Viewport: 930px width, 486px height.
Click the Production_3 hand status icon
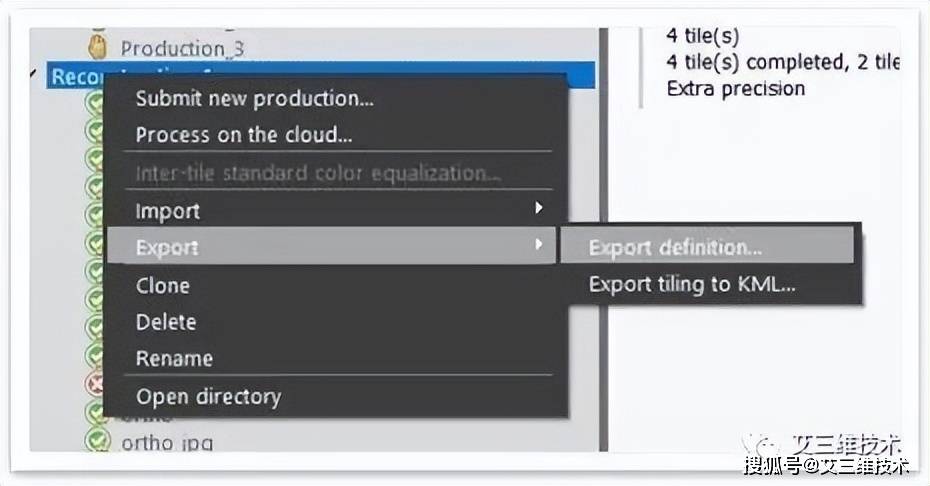pos(97,47)
